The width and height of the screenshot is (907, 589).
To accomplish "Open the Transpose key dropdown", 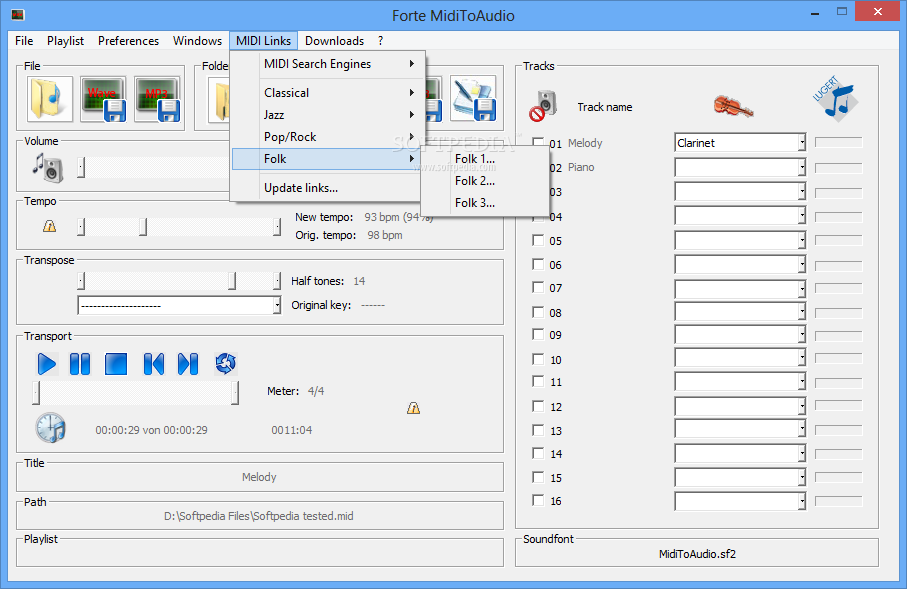I will click(x=277, y=305).
